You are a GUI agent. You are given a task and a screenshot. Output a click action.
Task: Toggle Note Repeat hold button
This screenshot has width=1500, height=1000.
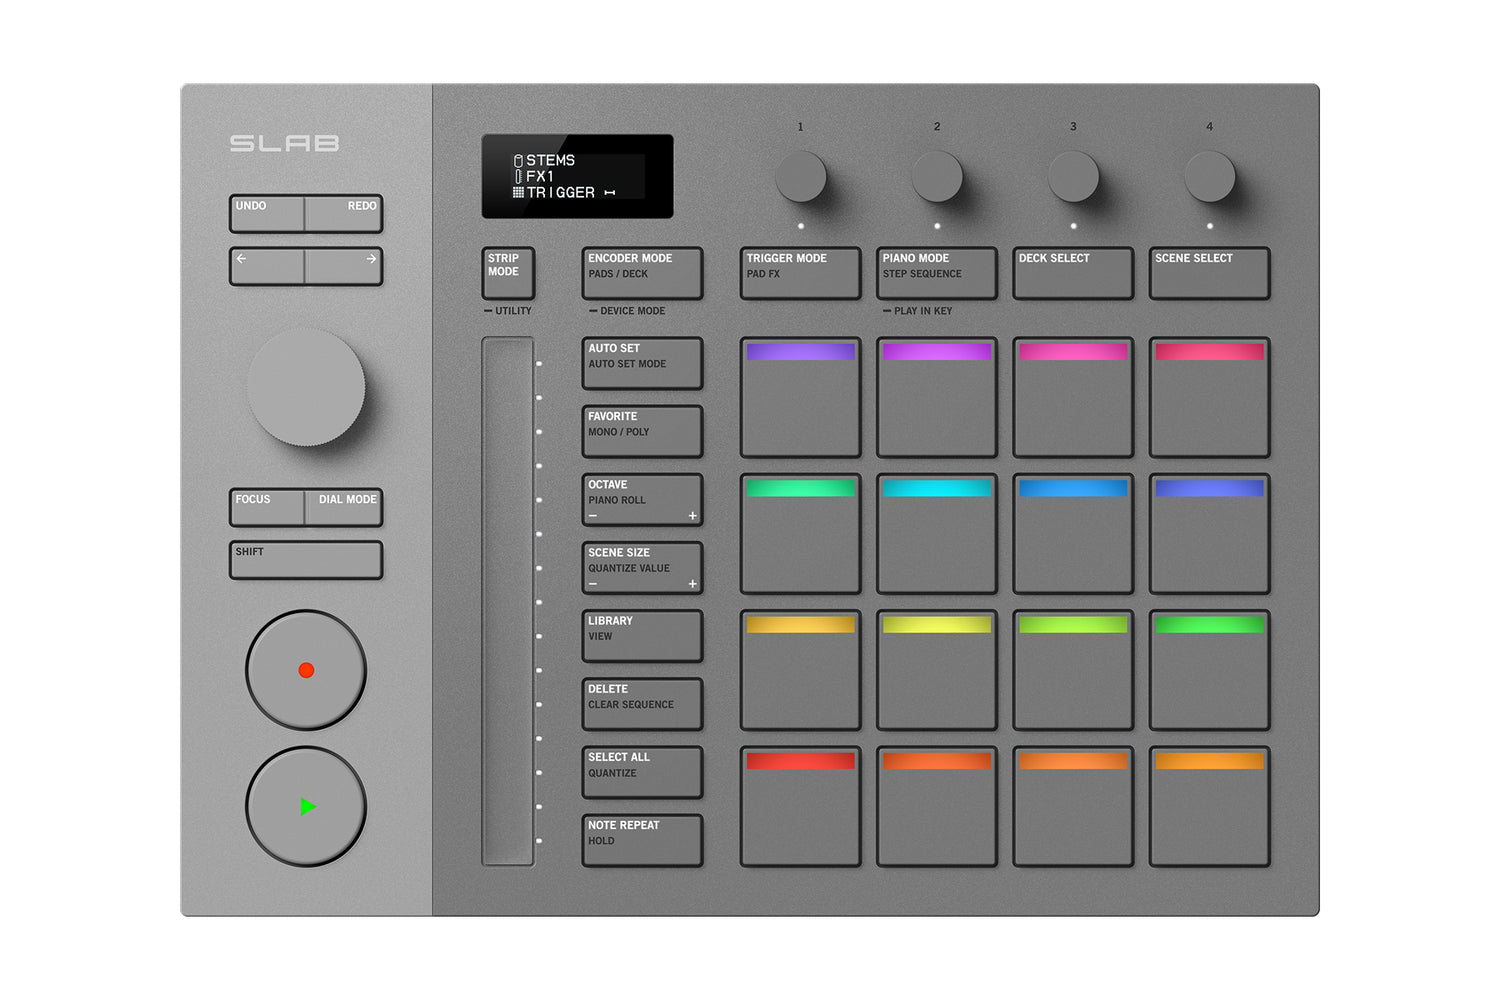pyautogui.click(x=642, y=840)
